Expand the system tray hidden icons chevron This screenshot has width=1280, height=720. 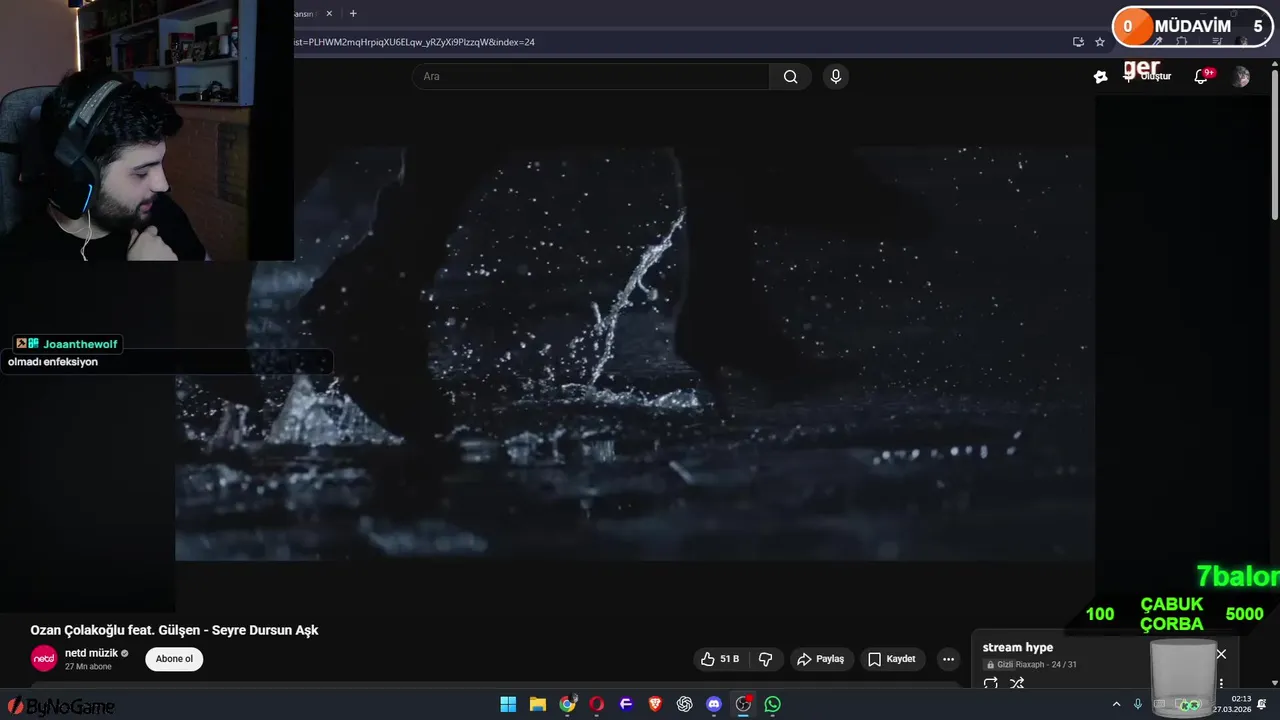pyautogui.click(x=1117, y=704)
